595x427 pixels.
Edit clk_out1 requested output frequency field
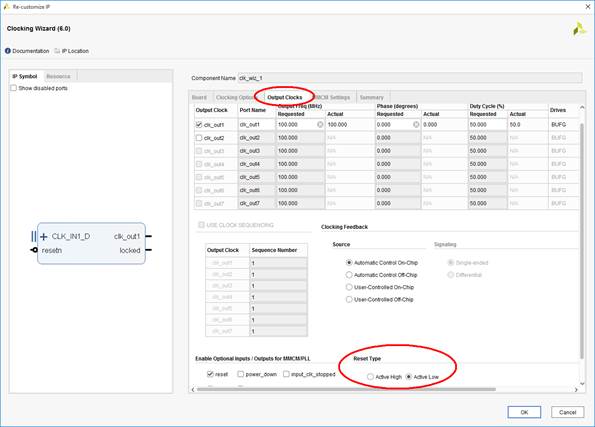(300, 124)
